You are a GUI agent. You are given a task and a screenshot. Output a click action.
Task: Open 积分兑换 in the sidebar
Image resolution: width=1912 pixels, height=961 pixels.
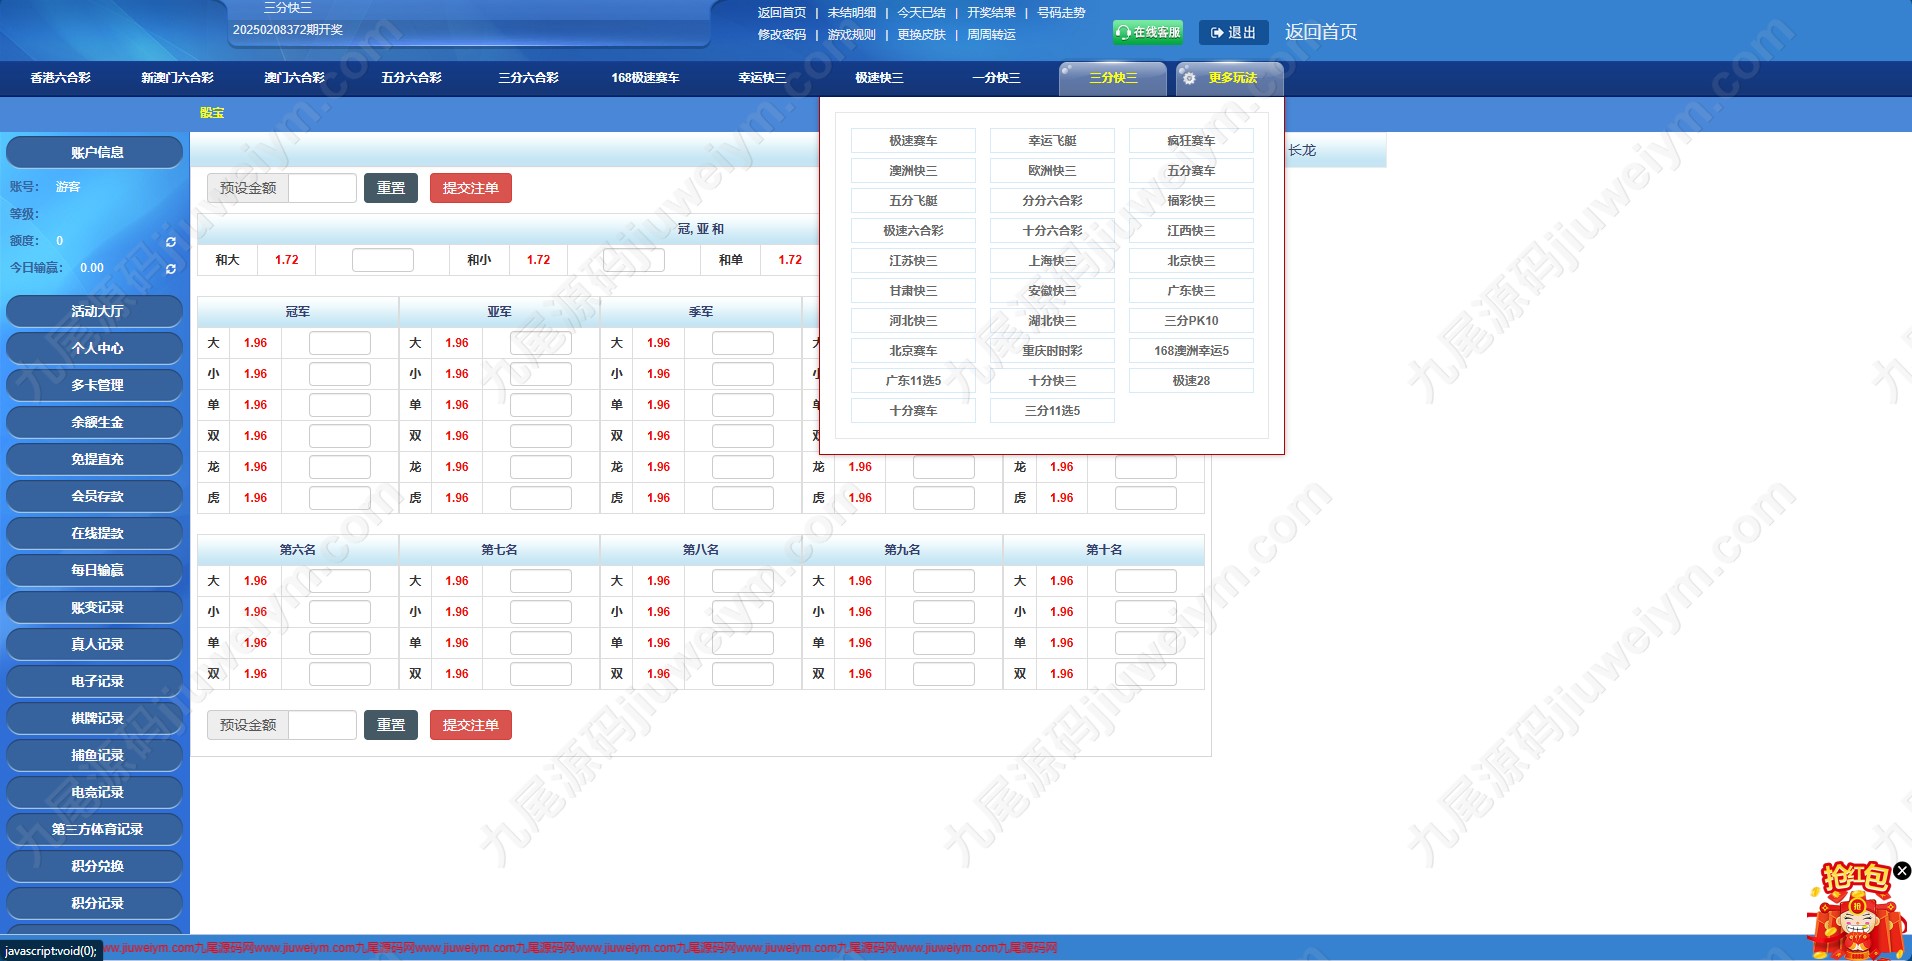(95, 867)
